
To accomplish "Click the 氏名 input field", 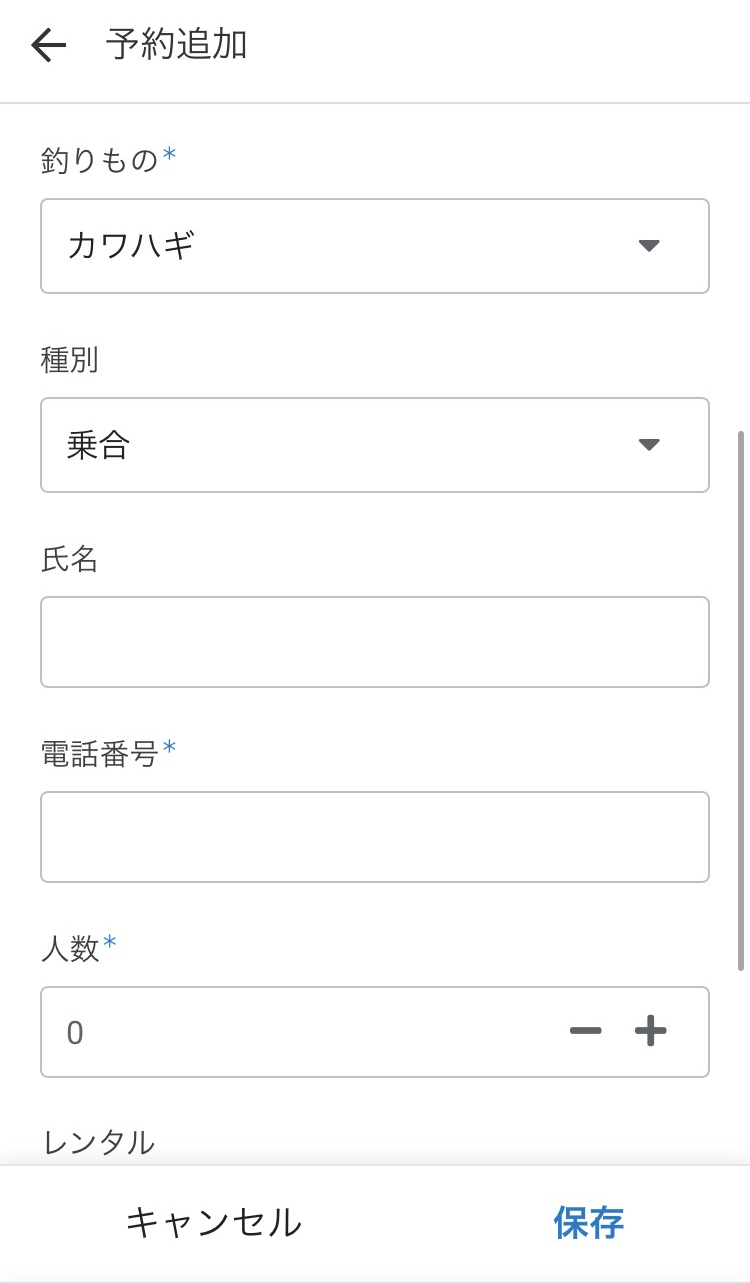I will (375, 641).
